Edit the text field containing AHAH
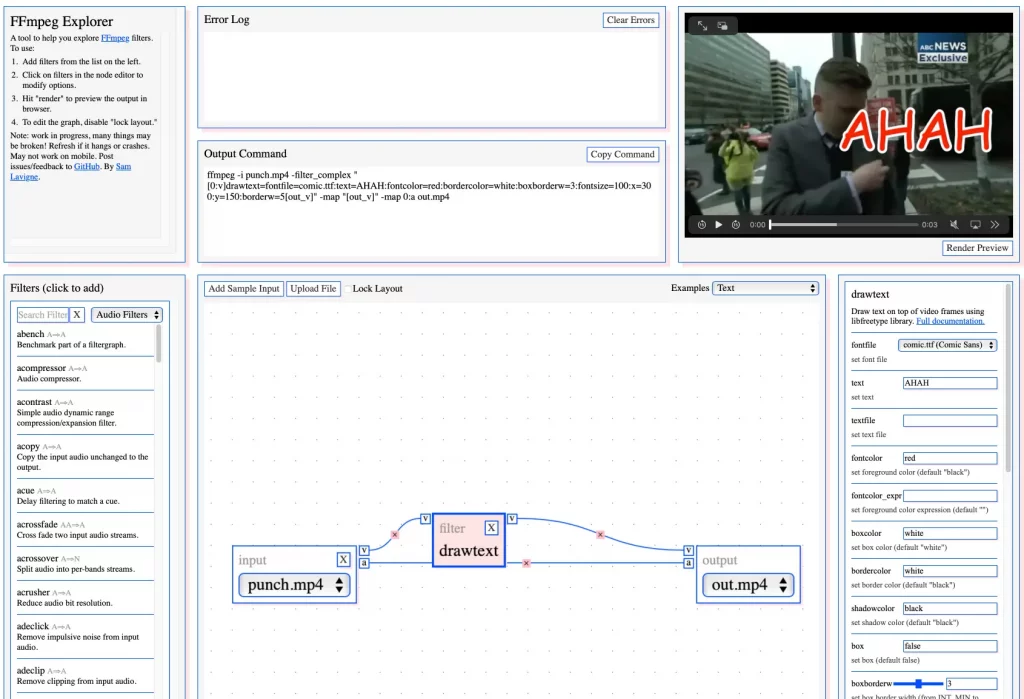The image size is (1024, 699). [x=950, y=383]
